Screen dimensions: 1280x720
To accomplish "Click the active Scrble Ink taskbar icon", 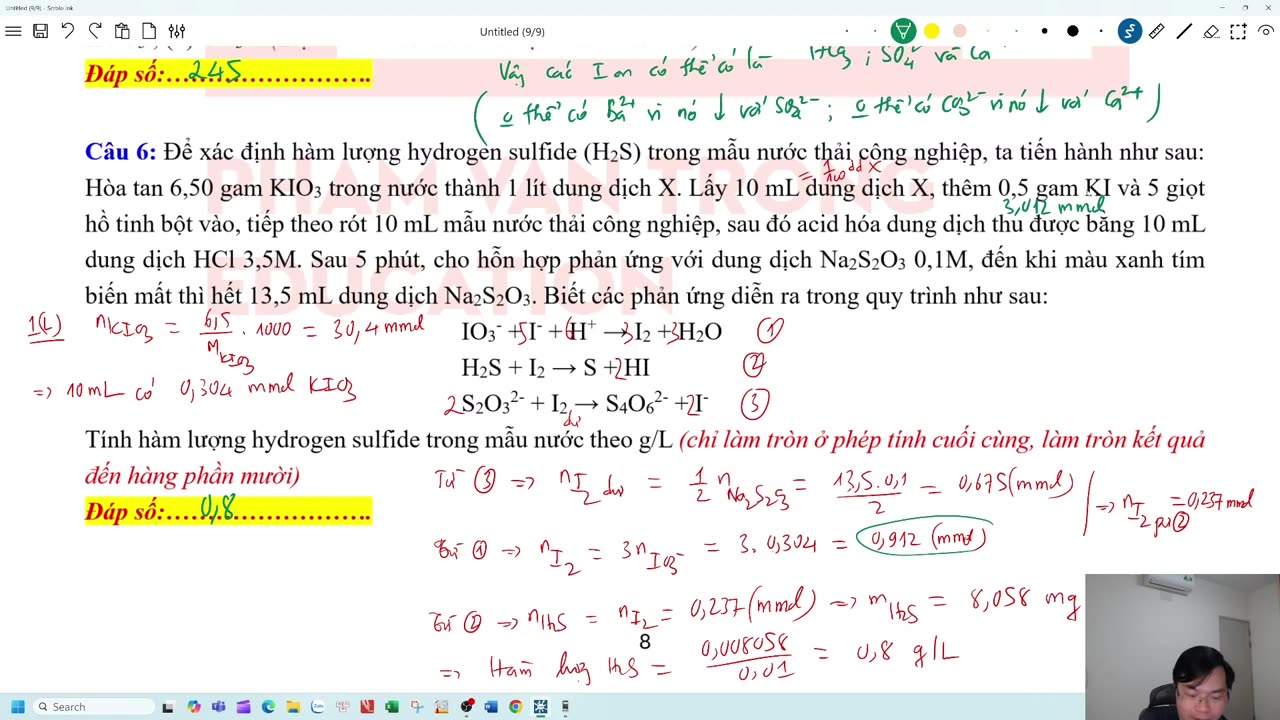I will coord(540,707).
